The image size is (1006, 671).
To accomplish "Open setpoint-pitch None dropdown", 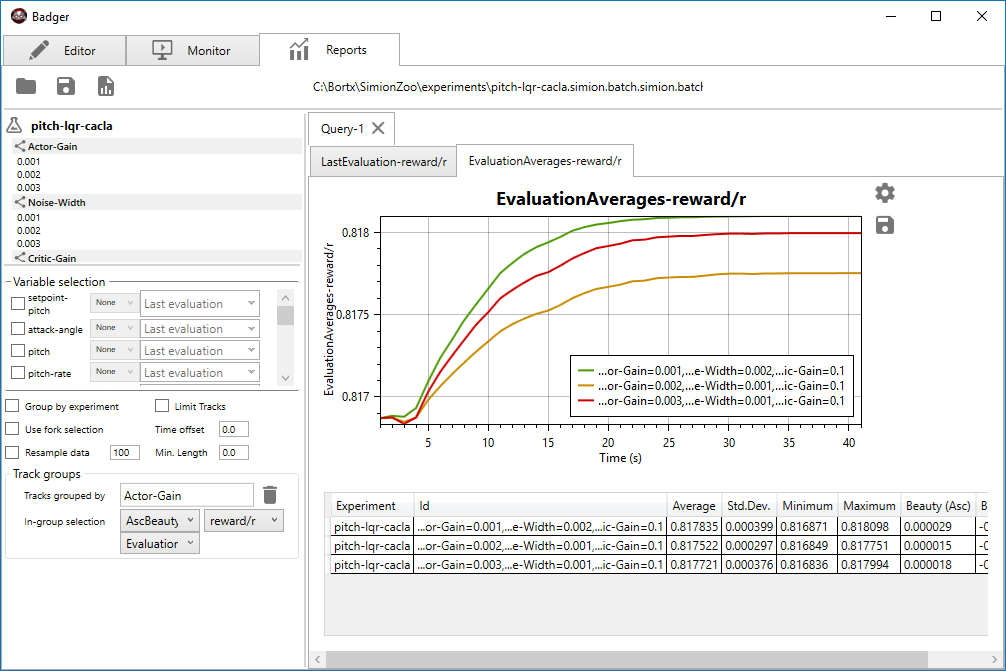I will click(x=114, y=303).
